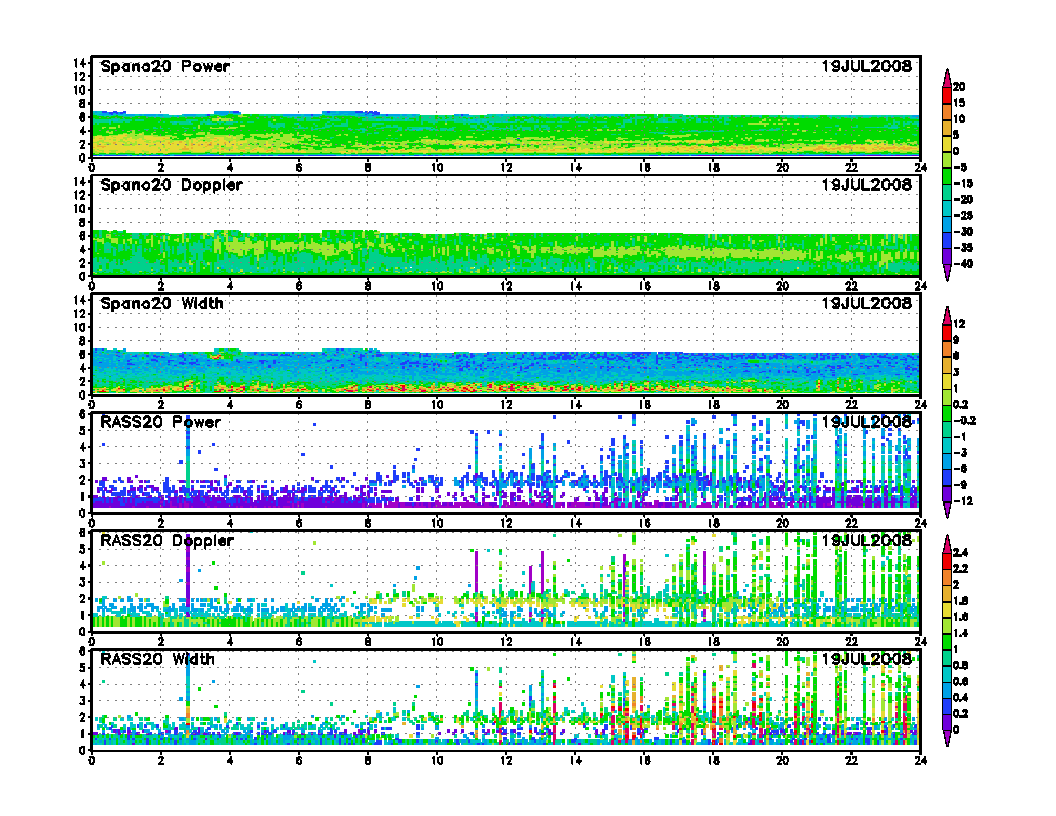
Task: Click the '20' label on the top color bar
Action: tap(959, 87)
